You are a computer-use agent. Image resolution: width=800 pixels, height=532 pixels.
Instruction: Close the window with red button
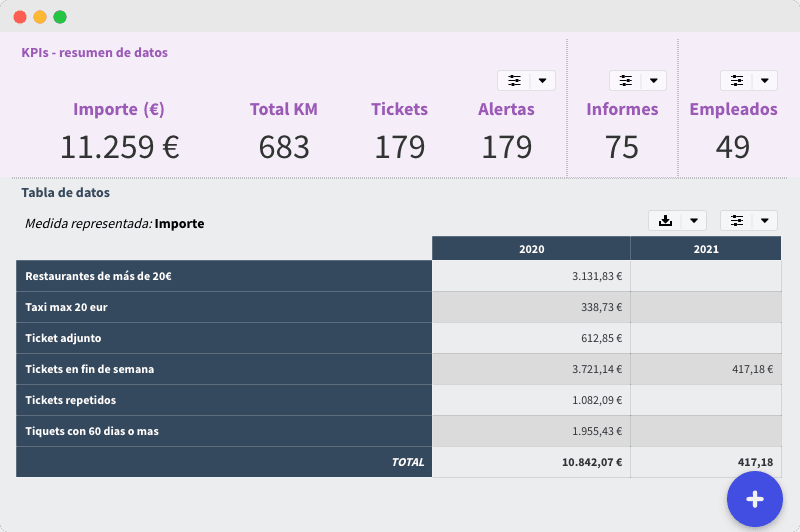(20, 17)
